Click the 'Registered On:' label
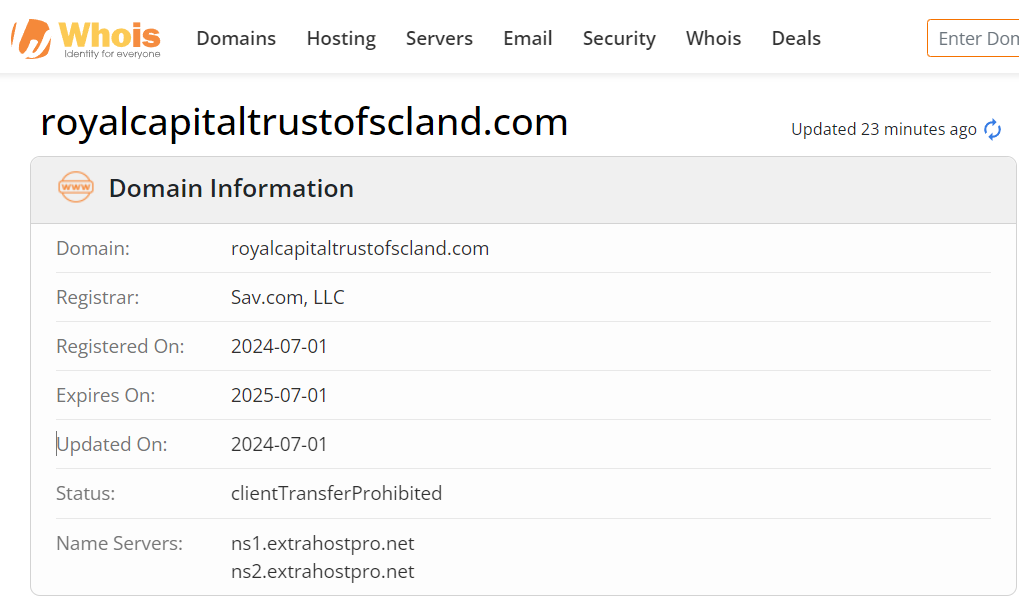 [120, 347]
